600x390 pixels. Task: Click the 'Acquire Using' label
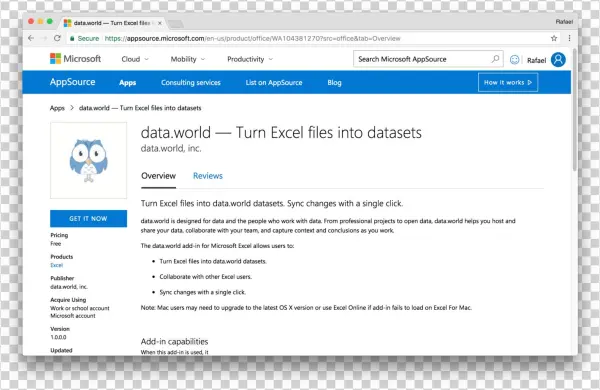coord(68,300)
